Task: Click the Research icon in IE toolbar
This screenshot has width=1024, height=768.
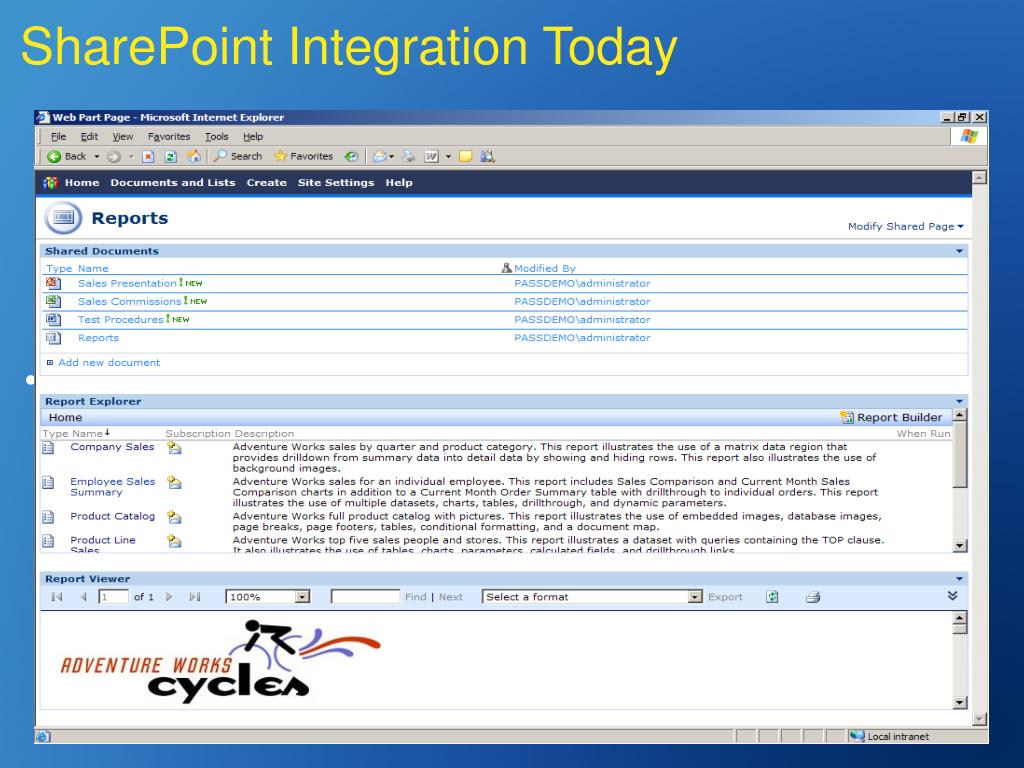Action: click(488, 156)
